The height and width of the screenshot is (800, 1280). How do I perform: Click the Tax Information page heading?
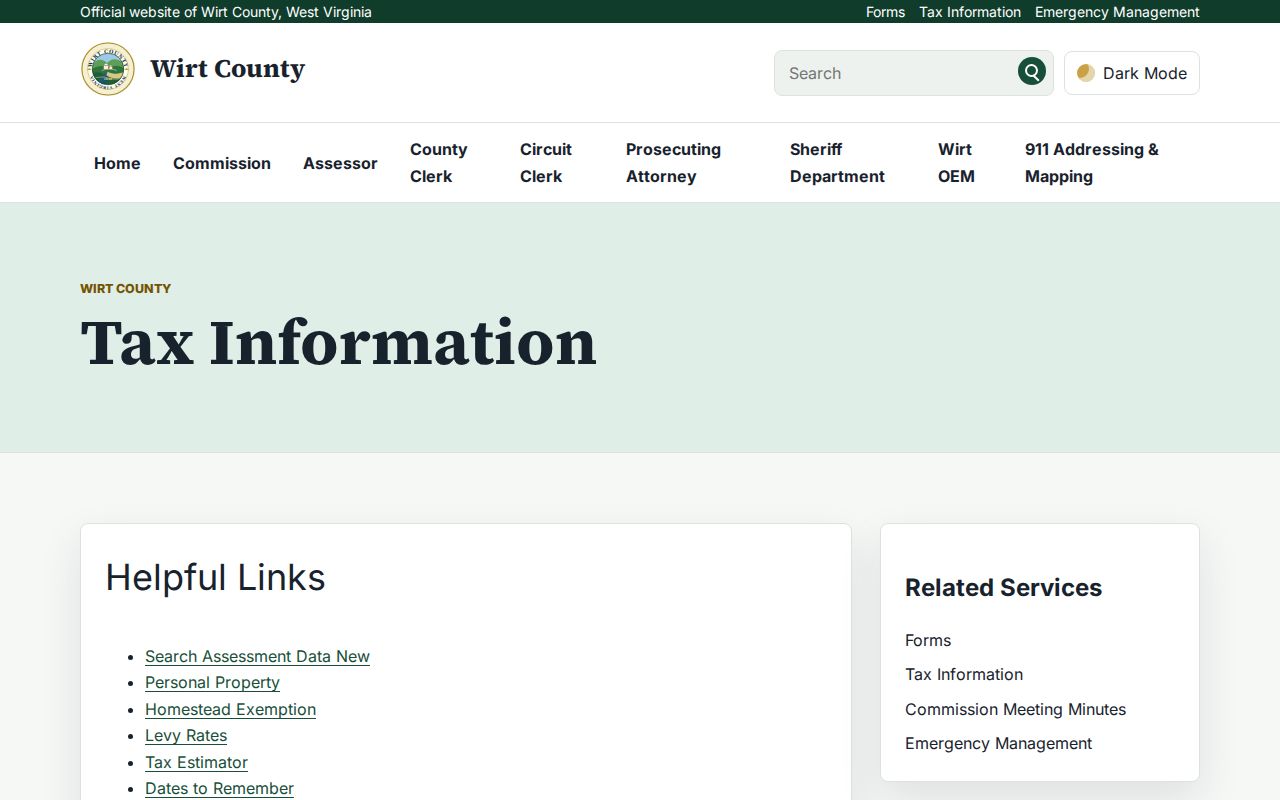pos(338,342)
